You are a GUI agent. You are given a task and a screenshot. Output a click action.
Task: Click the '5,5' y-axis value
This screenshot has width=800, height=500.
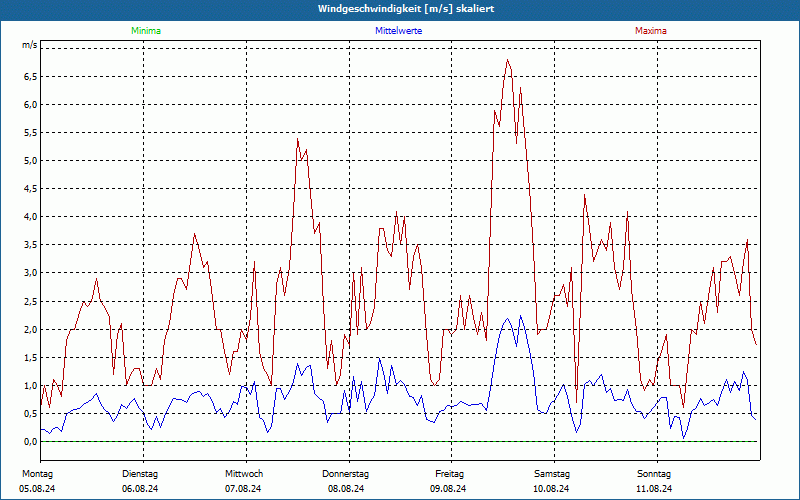coord(31,133)
